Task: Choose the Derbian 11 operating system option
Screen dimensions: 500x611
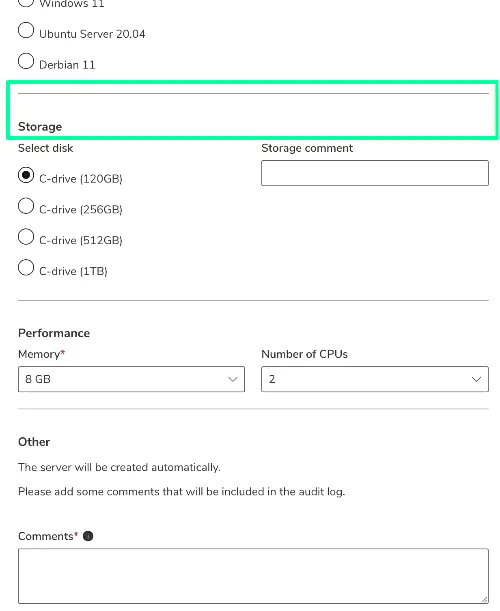Action: pyautogui.click(x=26, y=61)
